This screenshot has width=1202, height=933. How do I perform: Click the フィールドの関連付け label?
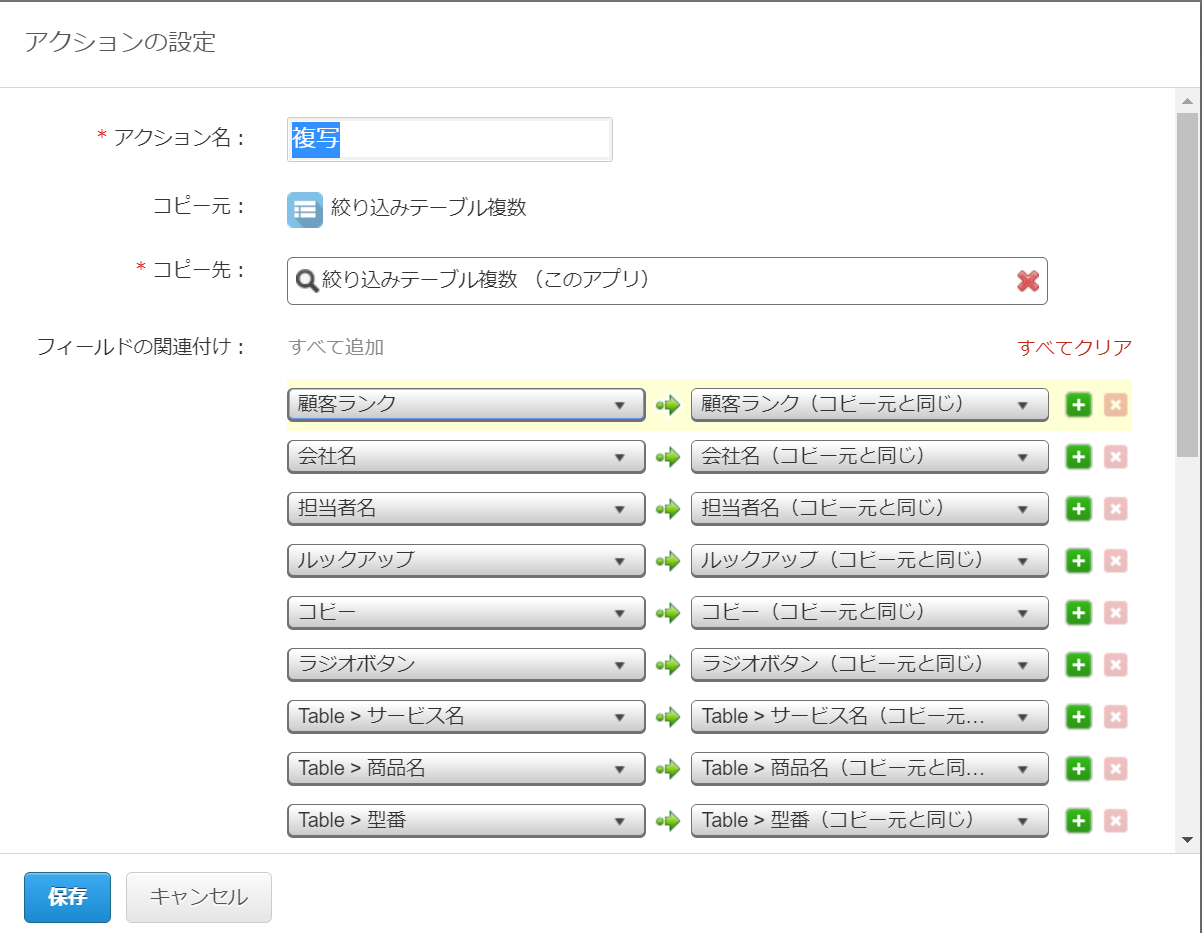pos(140,348)
